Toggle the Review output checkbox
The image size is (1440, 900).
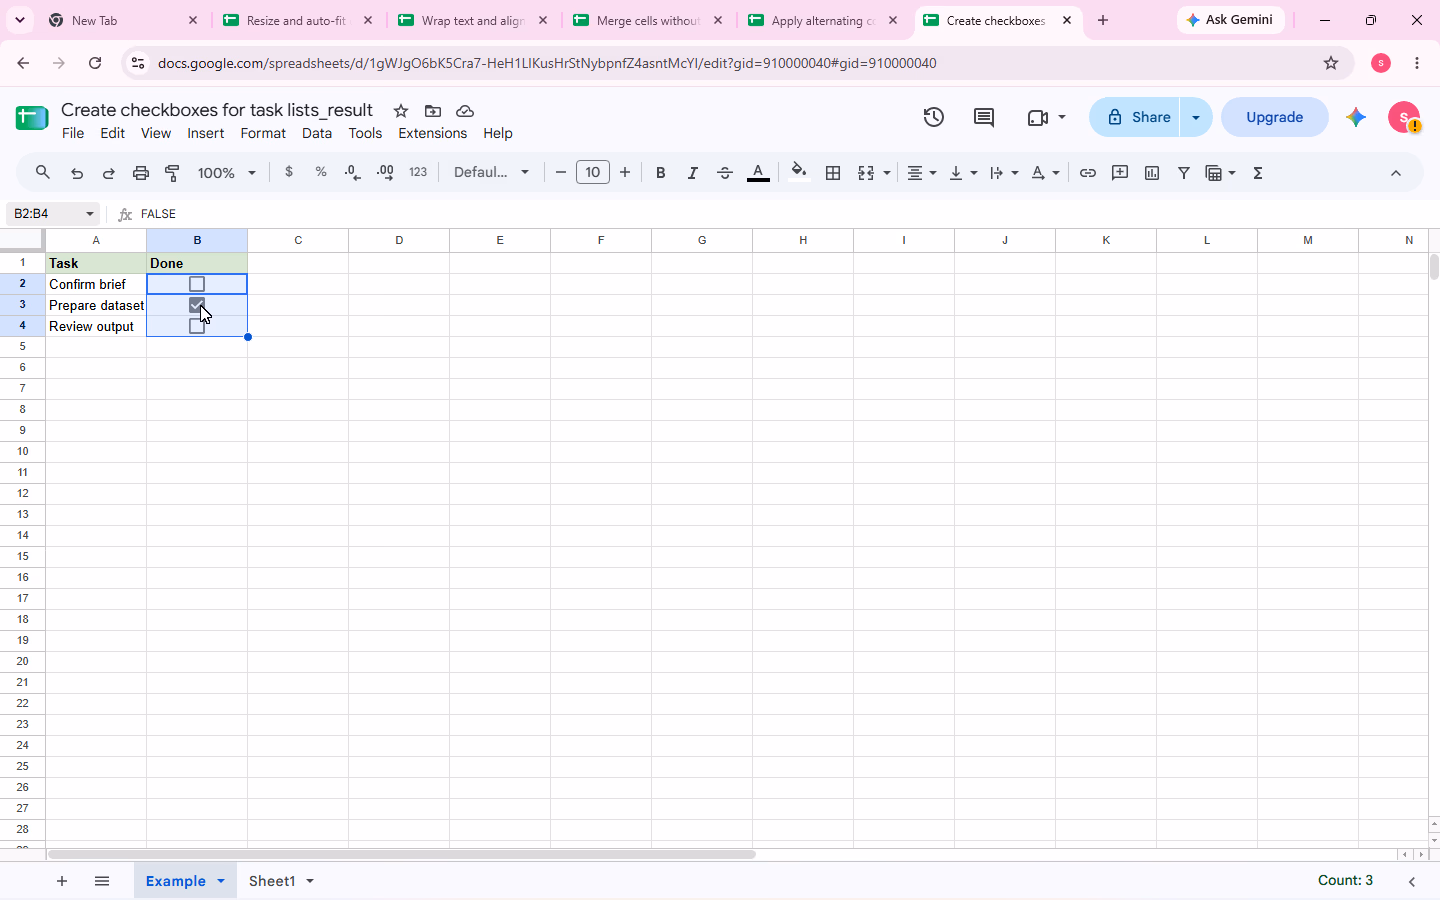pyautogui.click(x=197, y=326)
